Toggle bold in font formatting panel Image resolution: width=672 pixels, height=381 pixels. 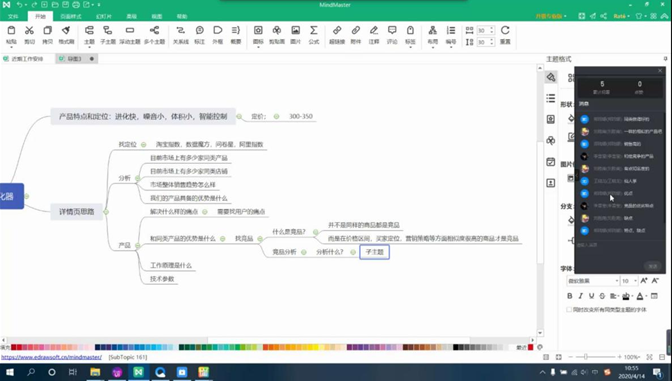[x=570, y=296]
